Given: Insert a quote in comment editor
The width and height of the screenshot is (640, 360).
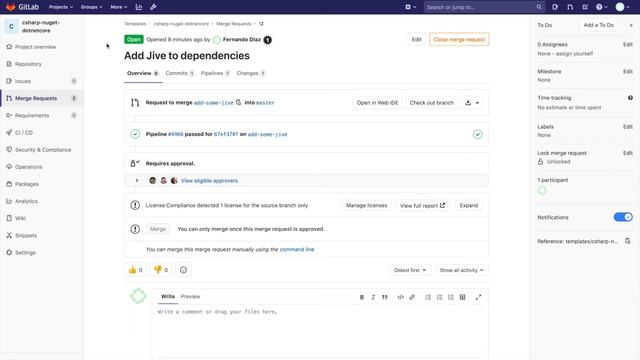Looking at the screenshot, I should pyautogui.click(x=384, y=297).
